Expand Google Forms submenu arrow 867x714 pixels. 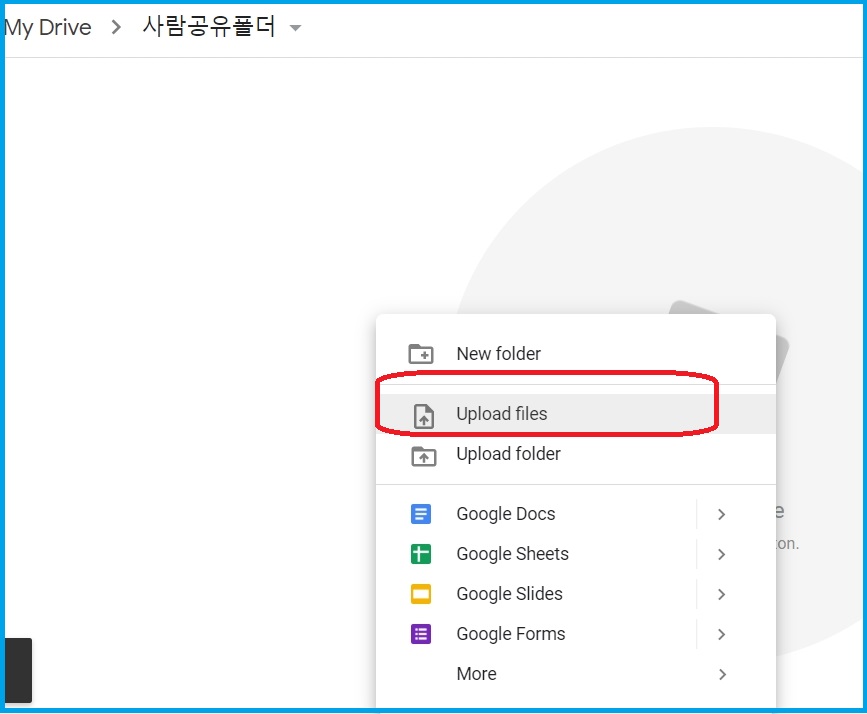721,634
